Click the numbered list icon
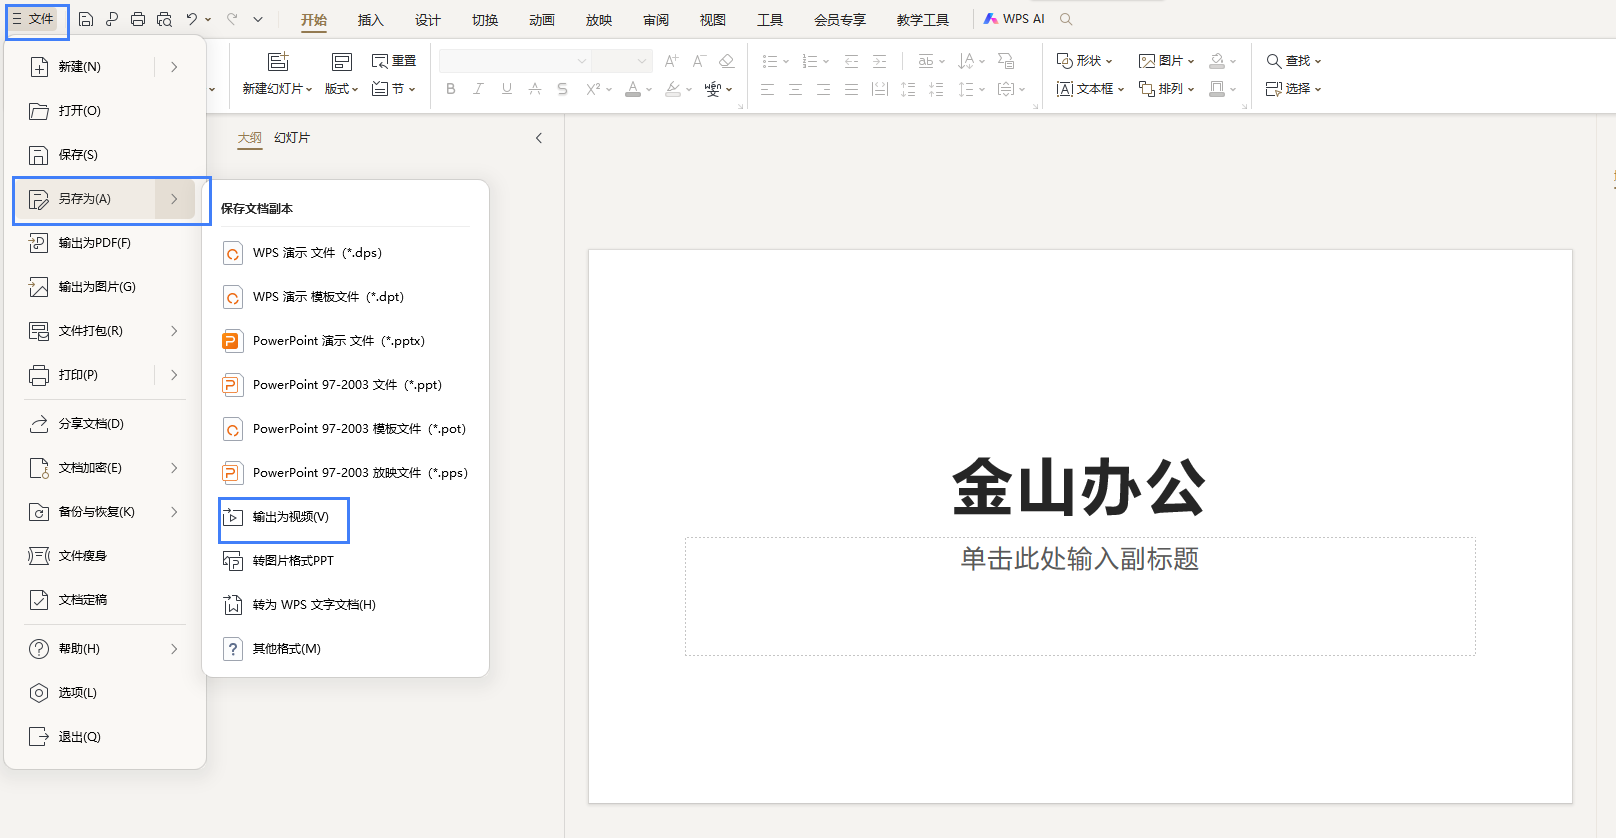 pos(810,61)
